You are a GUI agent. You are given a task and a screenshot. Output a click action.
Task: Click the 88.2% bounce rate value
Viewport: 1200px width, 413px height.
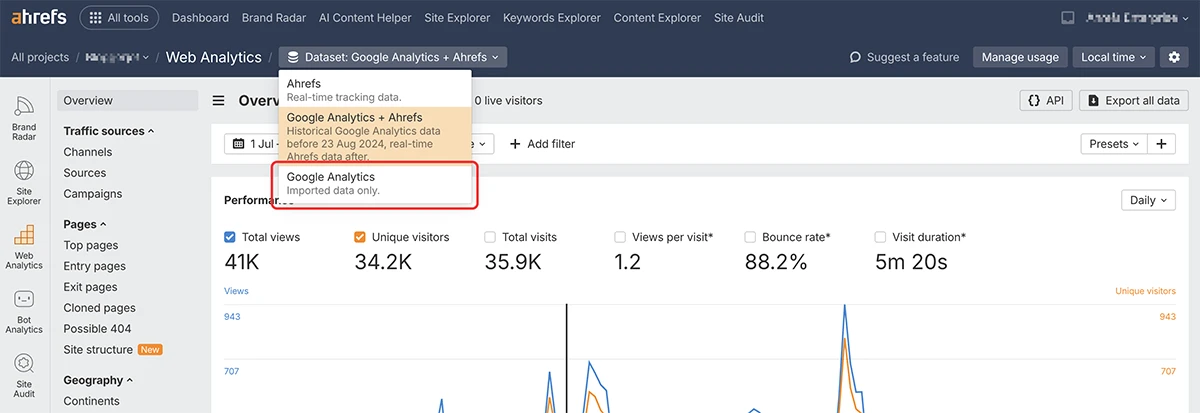point(776,263)
